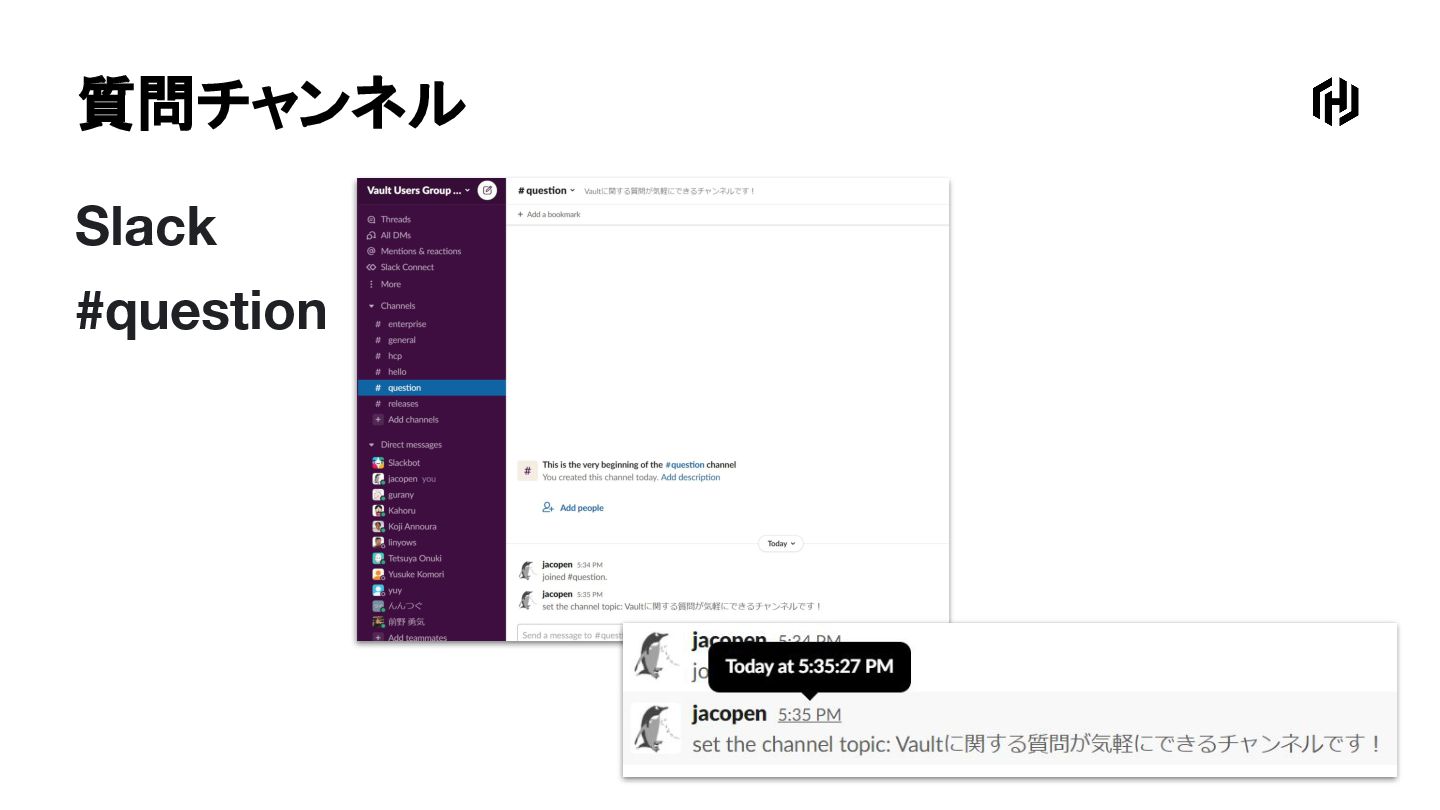The image size is (1440, 810).
Task: Click the Add teammates plus icon
Action: (378, 637)
